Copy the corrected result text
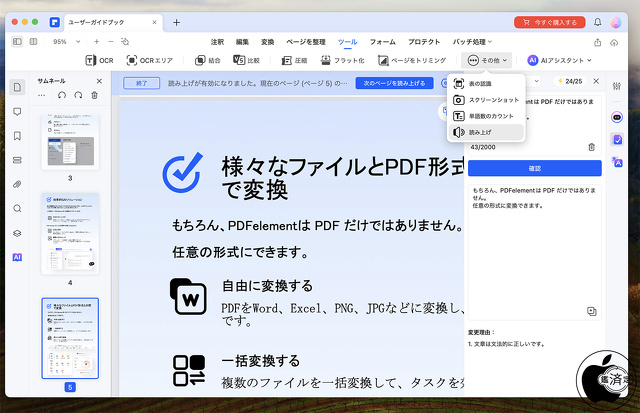Viewport: 640px width, 413px height. (x=591, y=311)
